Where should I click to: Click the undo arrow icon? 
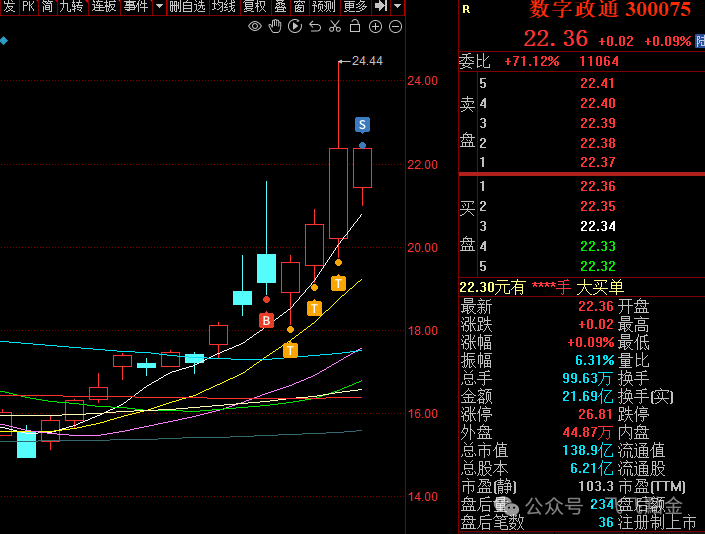pyautogui.click(x=315, y=27)
